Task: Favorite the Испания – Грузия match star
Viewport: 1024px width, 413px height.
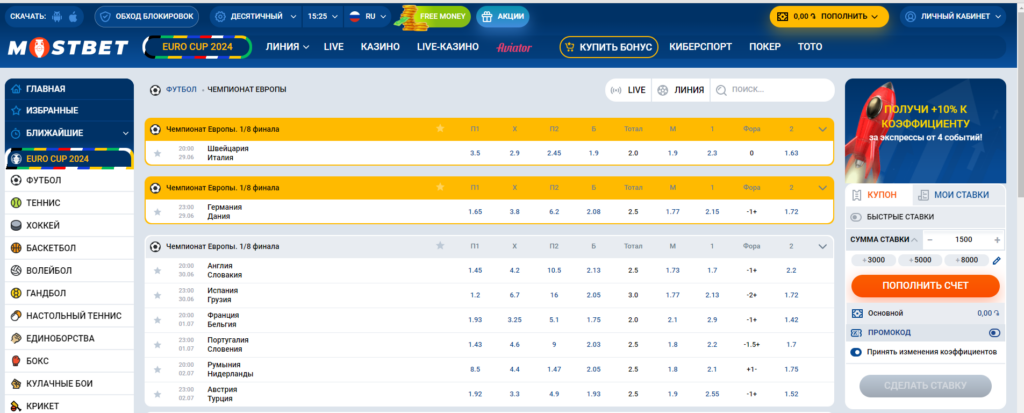Action: [x=157, y=295]
